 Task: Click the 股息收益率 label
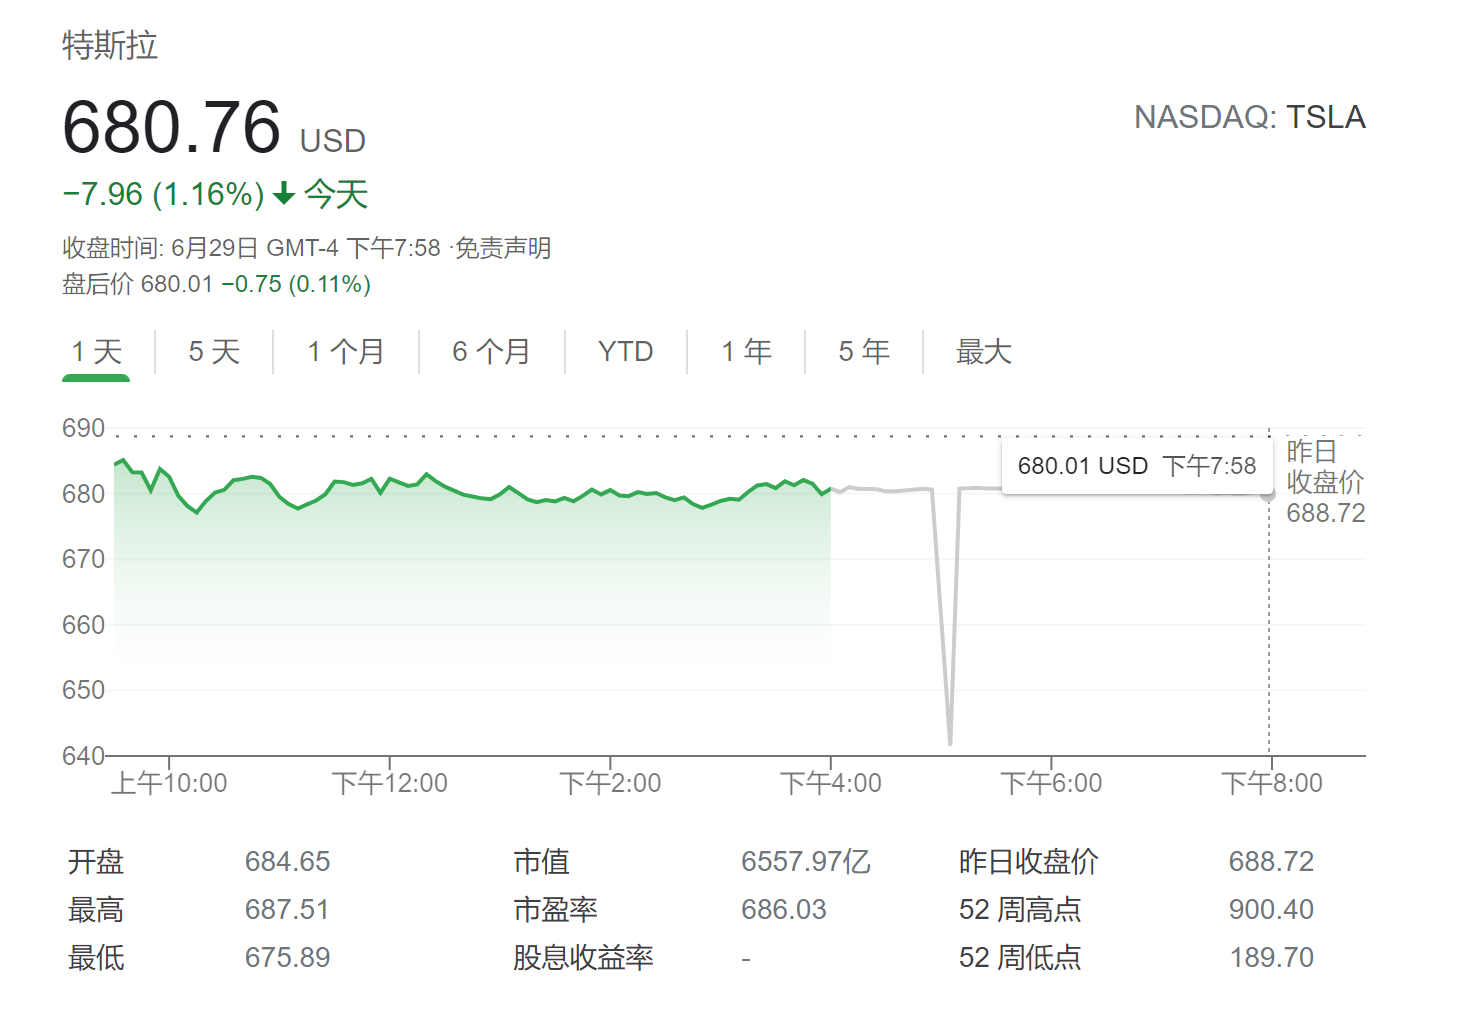click(x=583, y=958)
